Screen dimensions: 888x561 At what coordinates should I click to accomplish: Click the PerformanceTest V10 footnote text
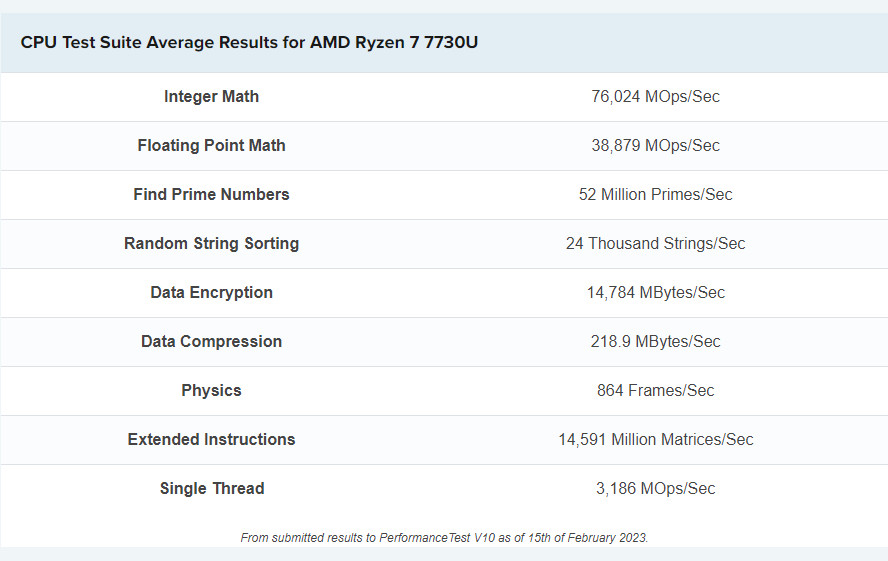(444, 538)
